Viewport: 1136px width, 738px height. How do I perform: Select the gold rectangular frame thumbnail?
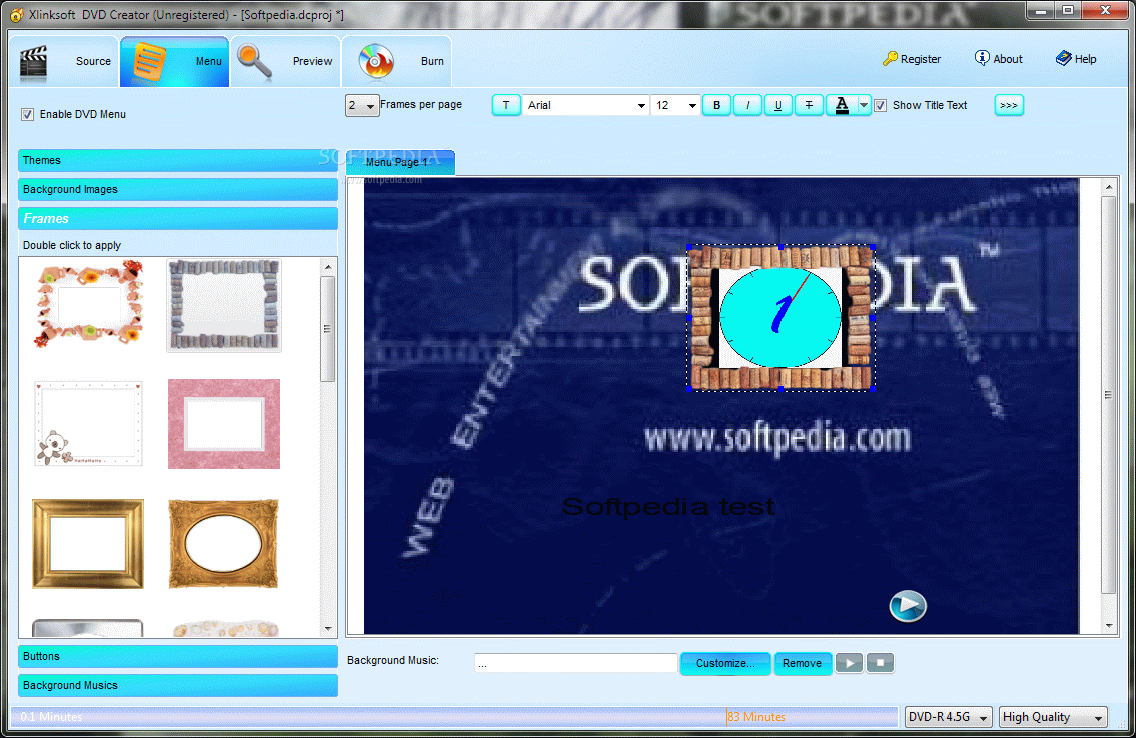pyautogui.click(x=88, y=543)
